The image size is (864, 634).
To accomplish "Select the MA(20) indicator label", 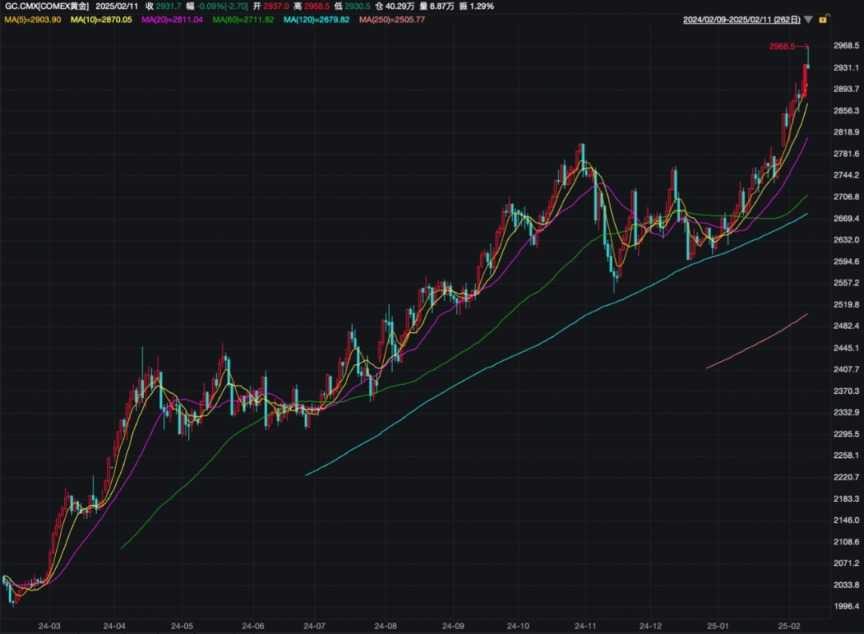I will (173, 20).
